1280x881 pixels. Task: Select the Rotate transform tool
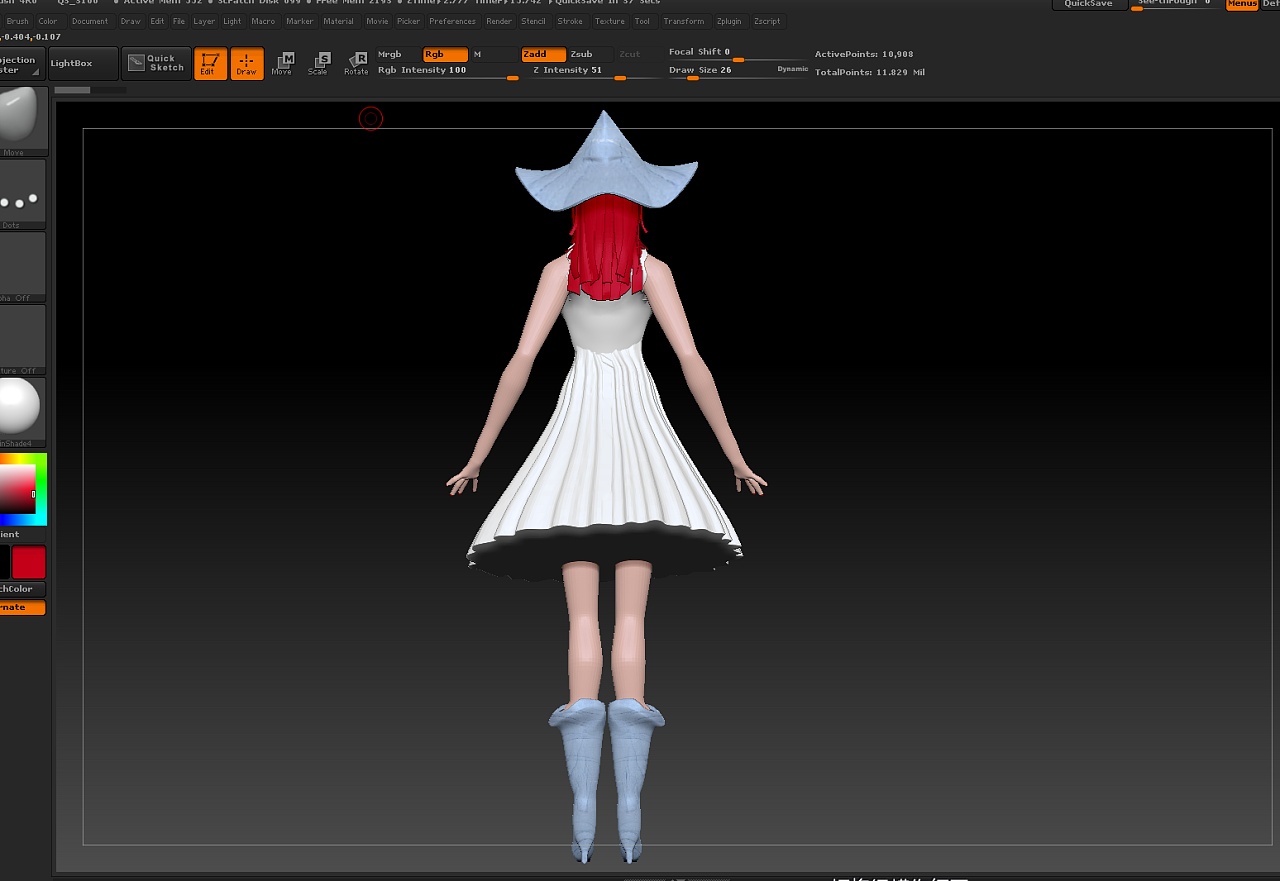pos(356,64)
